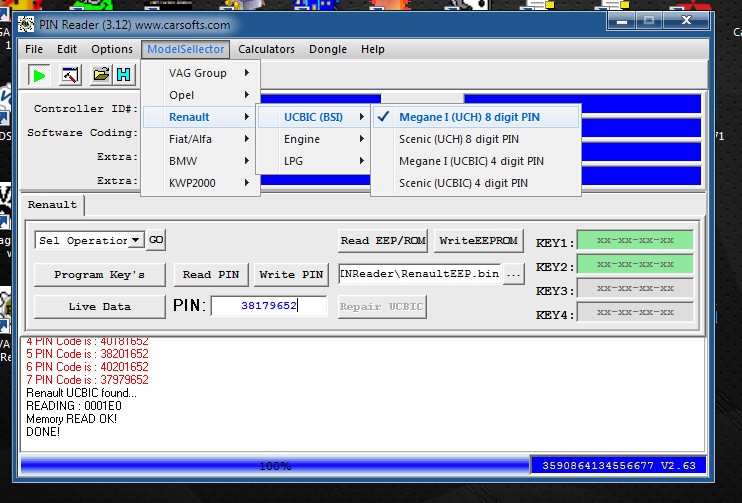Select Scenic (UCBIC) 4 digit PIN
The width and height of the screenshot is (742, 503).
click(x=476, y=183)
